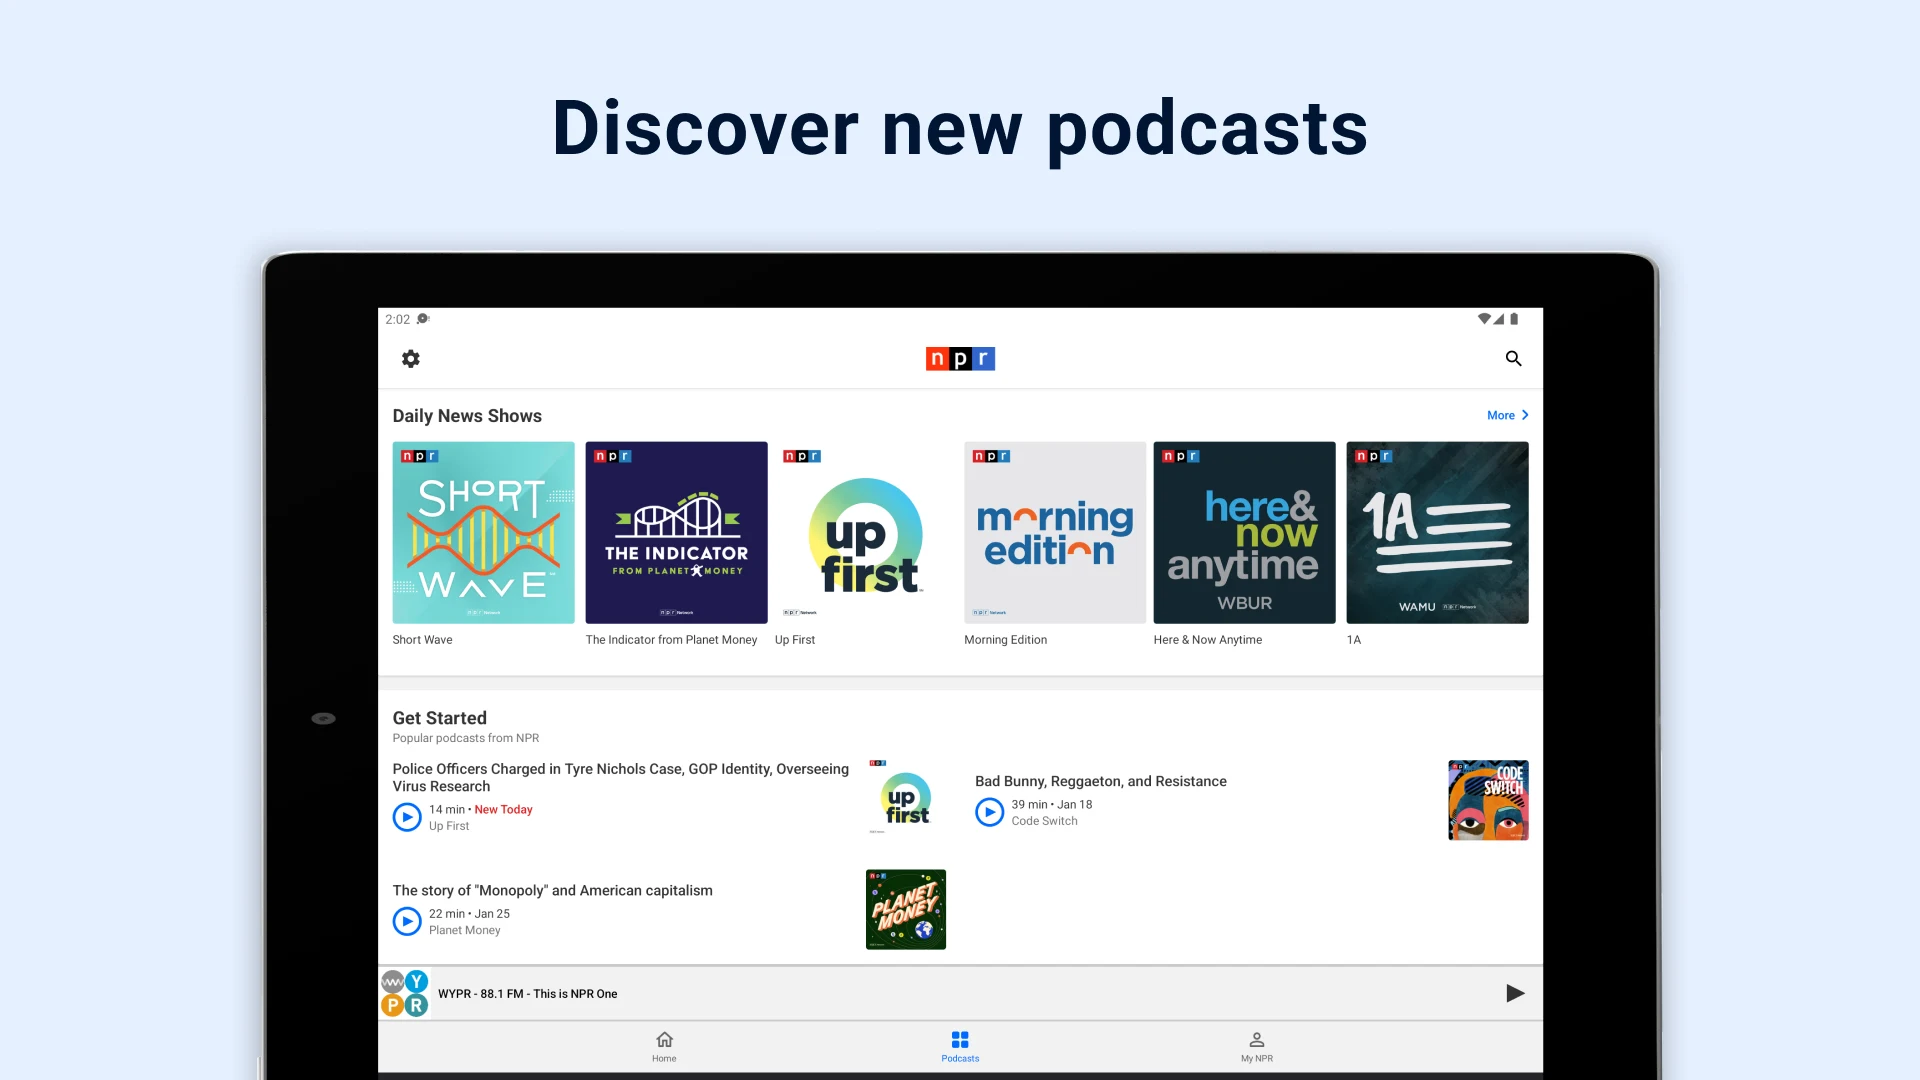Go to the Home tab
Image resolution: width=1920 pixels, height=1080 pixels.
(x=664, y=1047)
